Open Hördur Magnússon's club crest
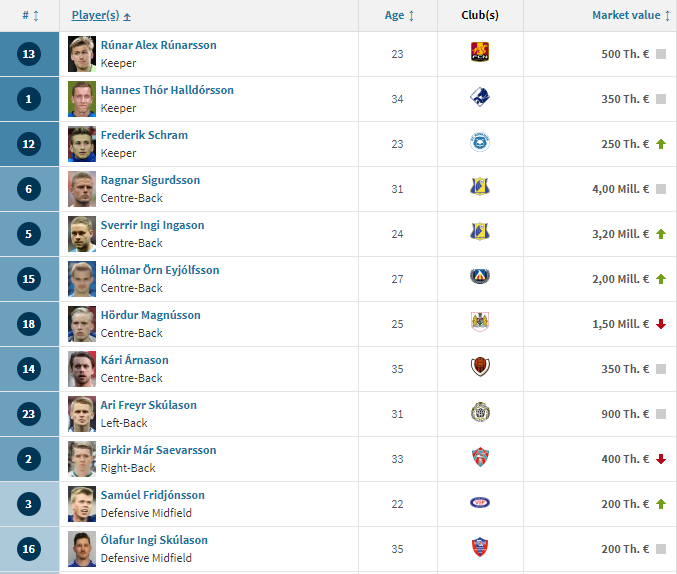The height and width of the screenshot is (574, 677). [x=480, y=322]
